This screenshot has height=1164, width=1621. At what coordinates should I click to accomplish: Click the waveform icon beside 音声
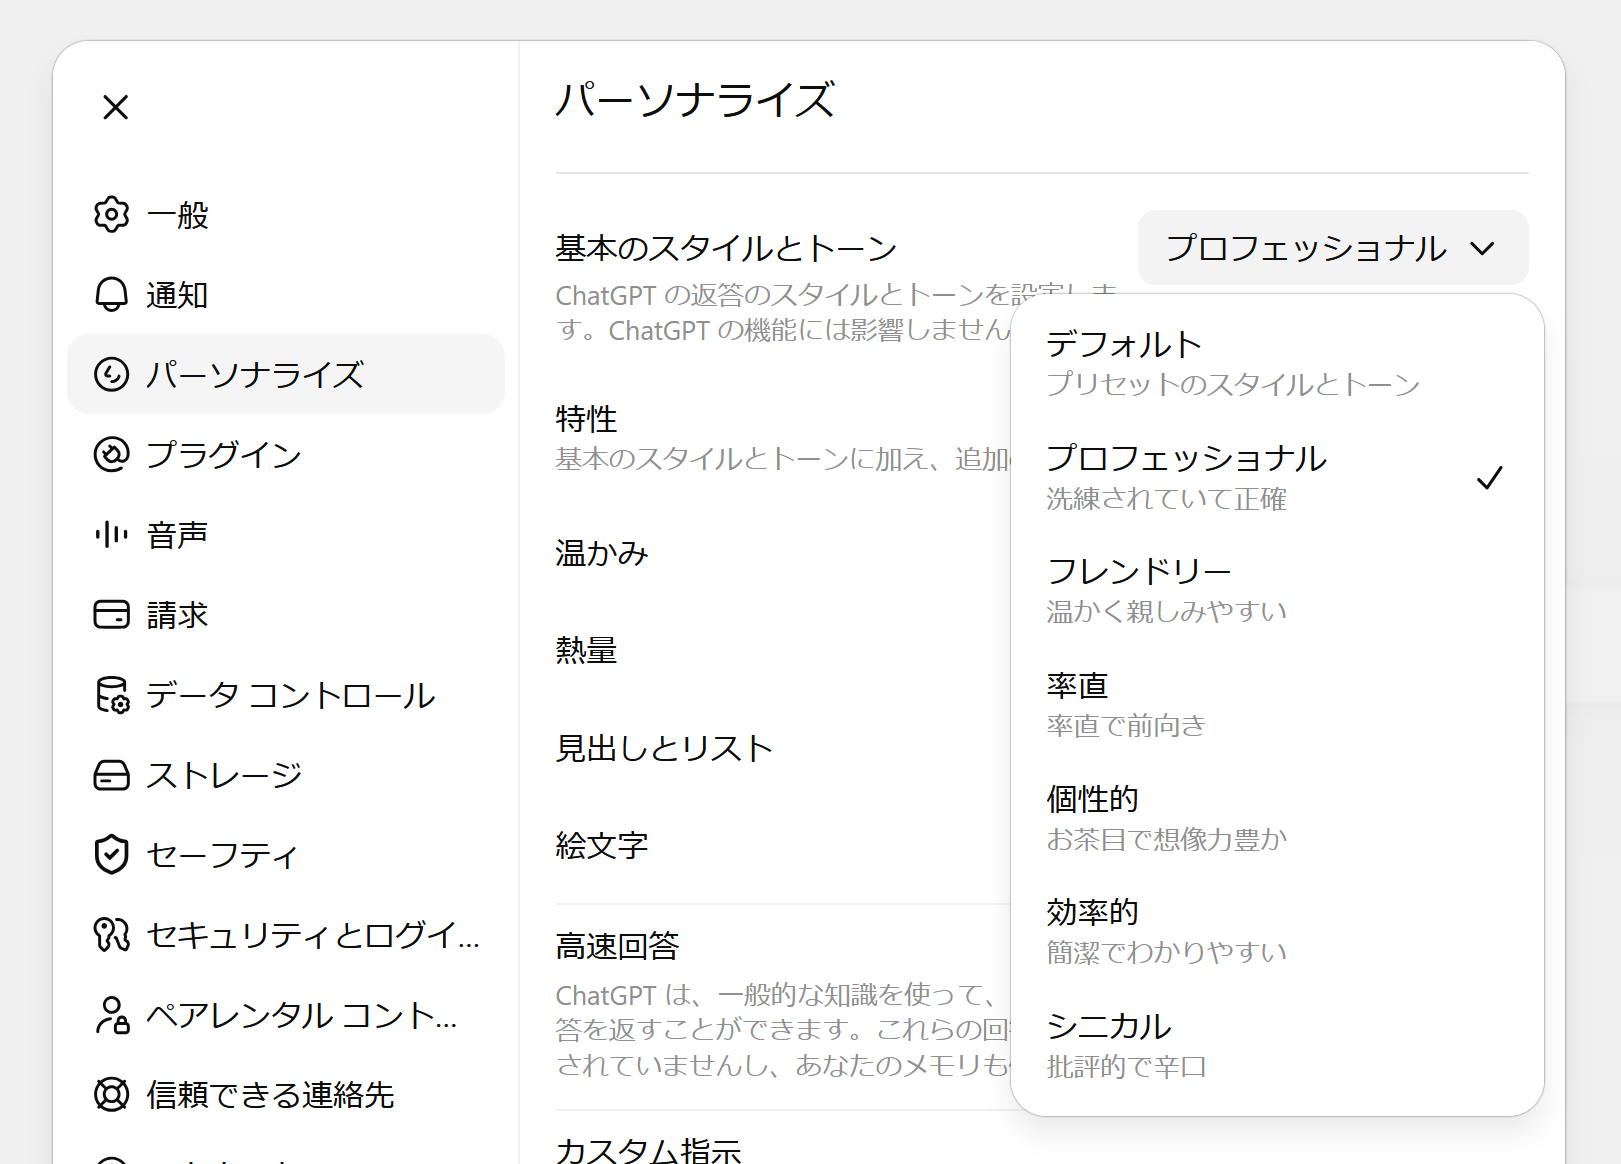112,535
